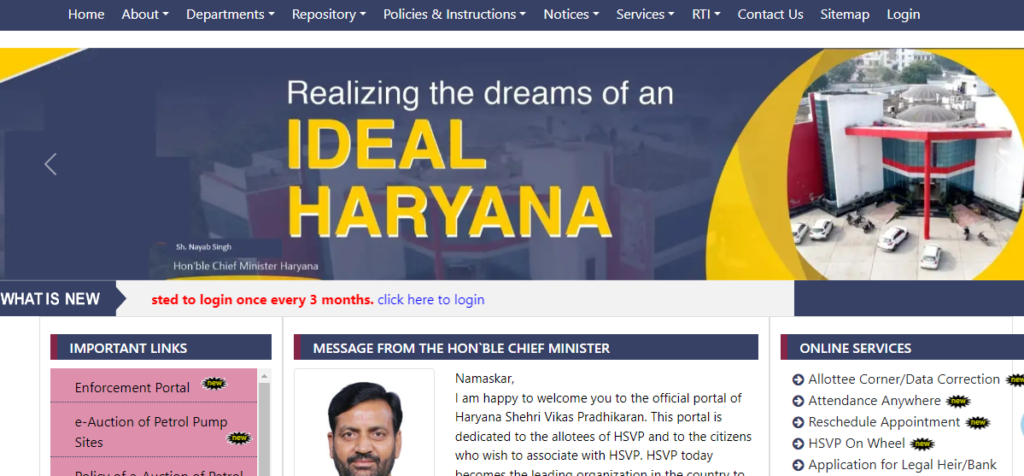Image resolution: width=1024 pixels, height=476 pixels.
Task: Click the next slide arrow on banner
Action: (1001, 164)
